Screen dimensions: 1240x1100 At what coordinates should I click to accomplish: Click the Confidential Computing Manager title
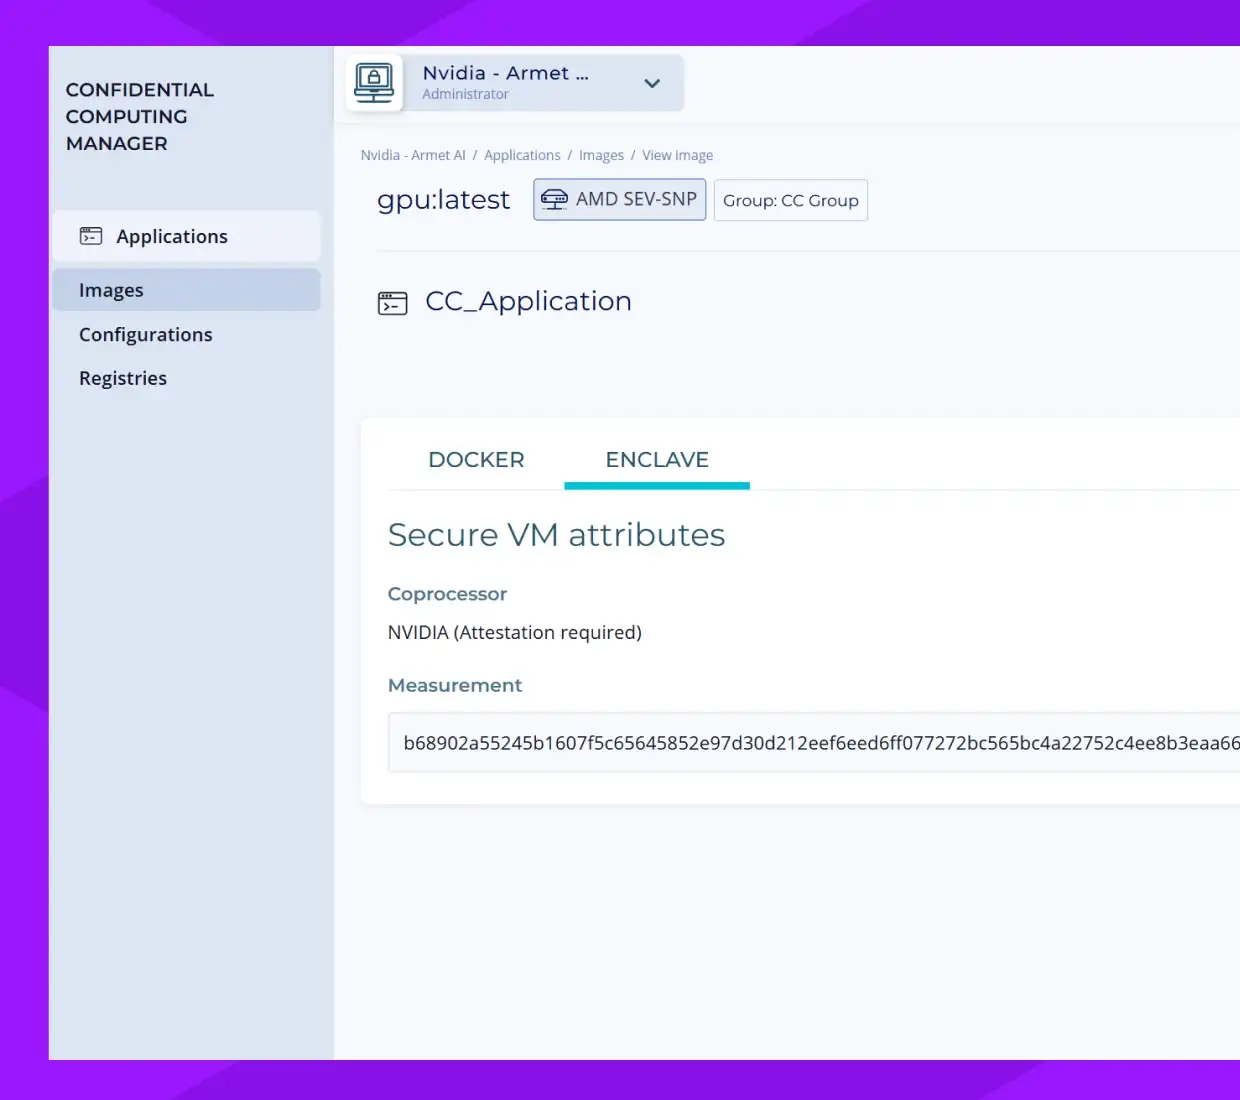[x=139, y=116]
